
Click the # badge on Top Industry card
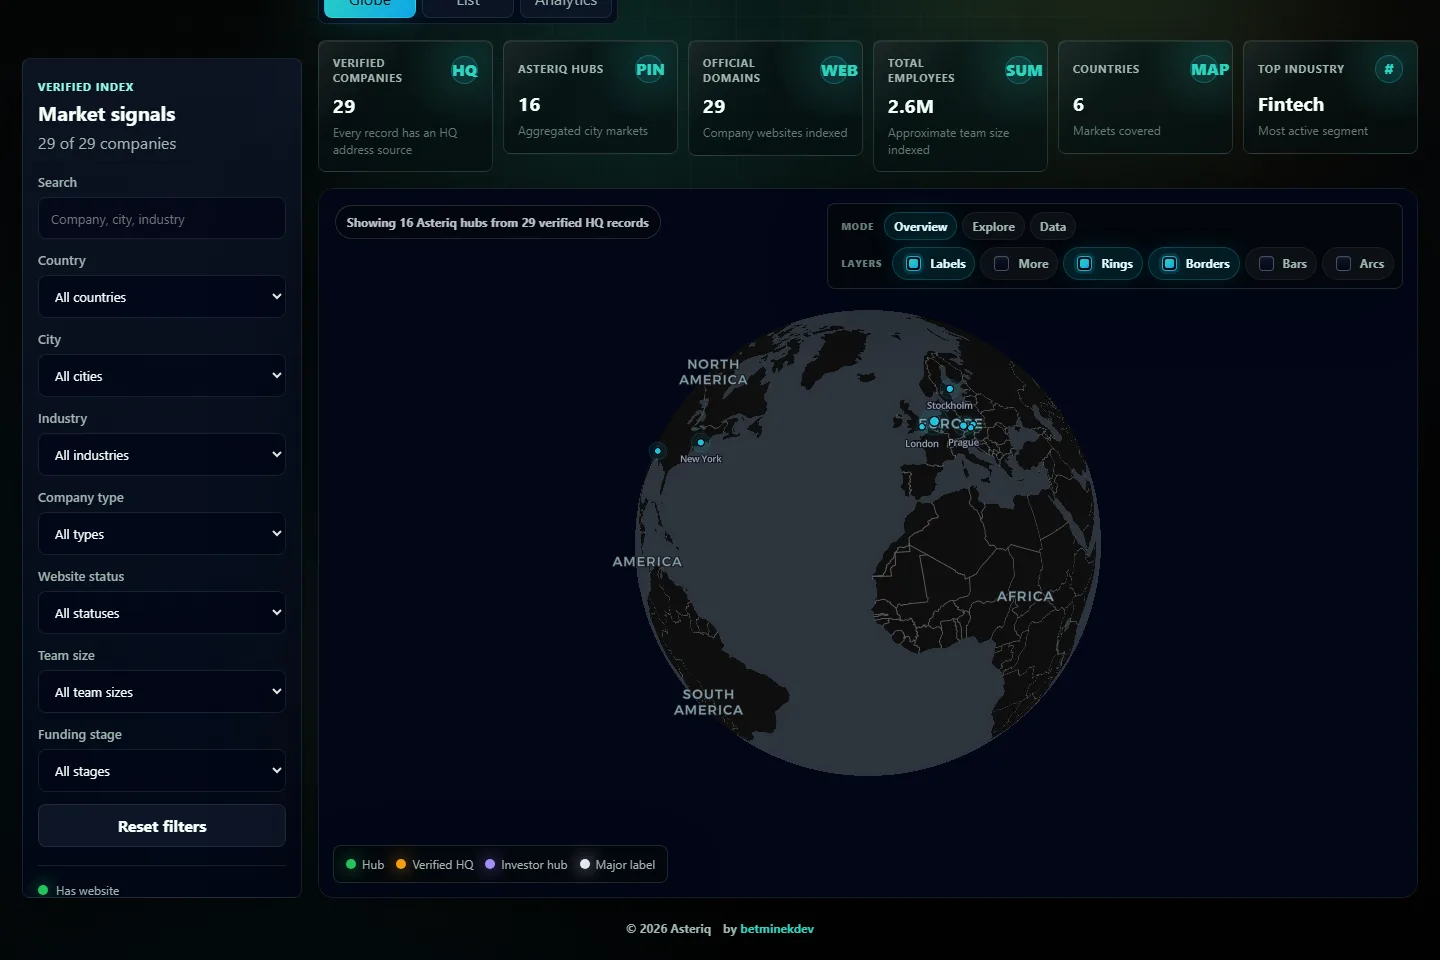click(x=1388, y=69)
